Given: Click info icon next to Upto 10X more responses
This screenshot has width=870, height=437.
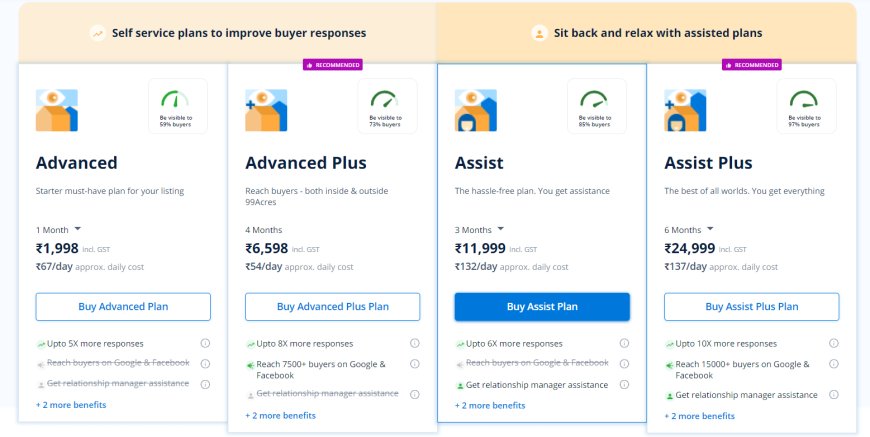Looking at the screenshot, I should point(834,344).
